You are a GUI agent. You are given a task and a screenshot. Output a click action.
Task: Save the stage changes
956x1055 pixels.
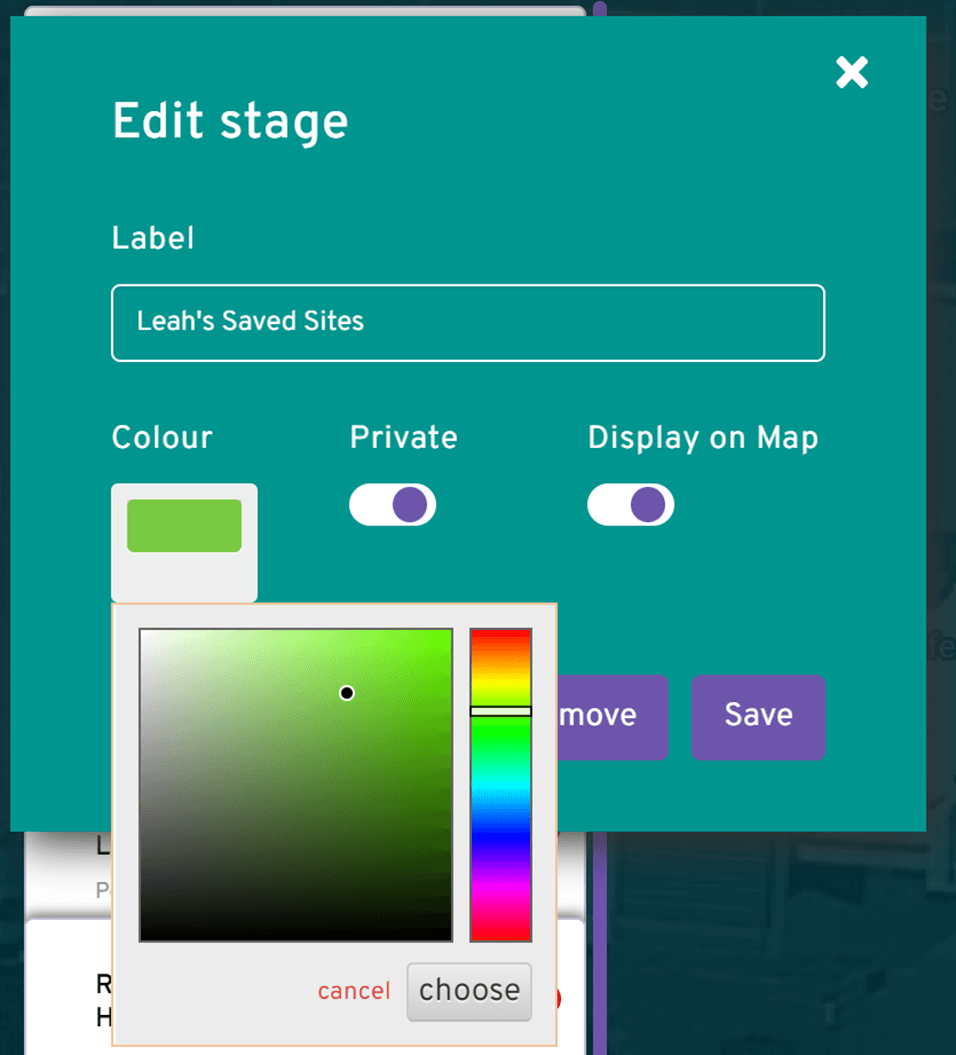pos(758,716)
